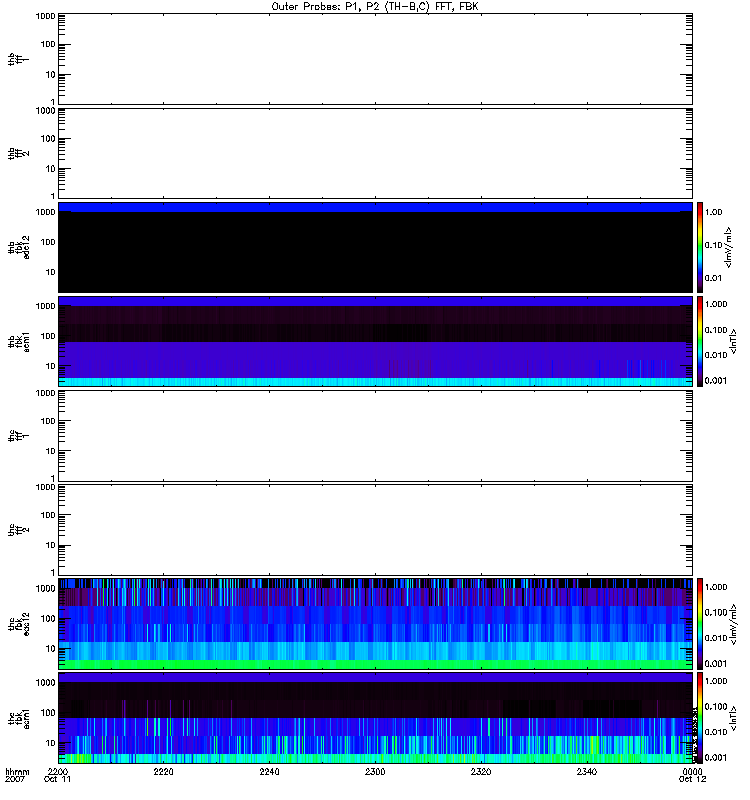The width and height of the screenshot is (750, 800).
Task: Click the '<|nT|>' units label beside thc scm1
Action: 734,718
